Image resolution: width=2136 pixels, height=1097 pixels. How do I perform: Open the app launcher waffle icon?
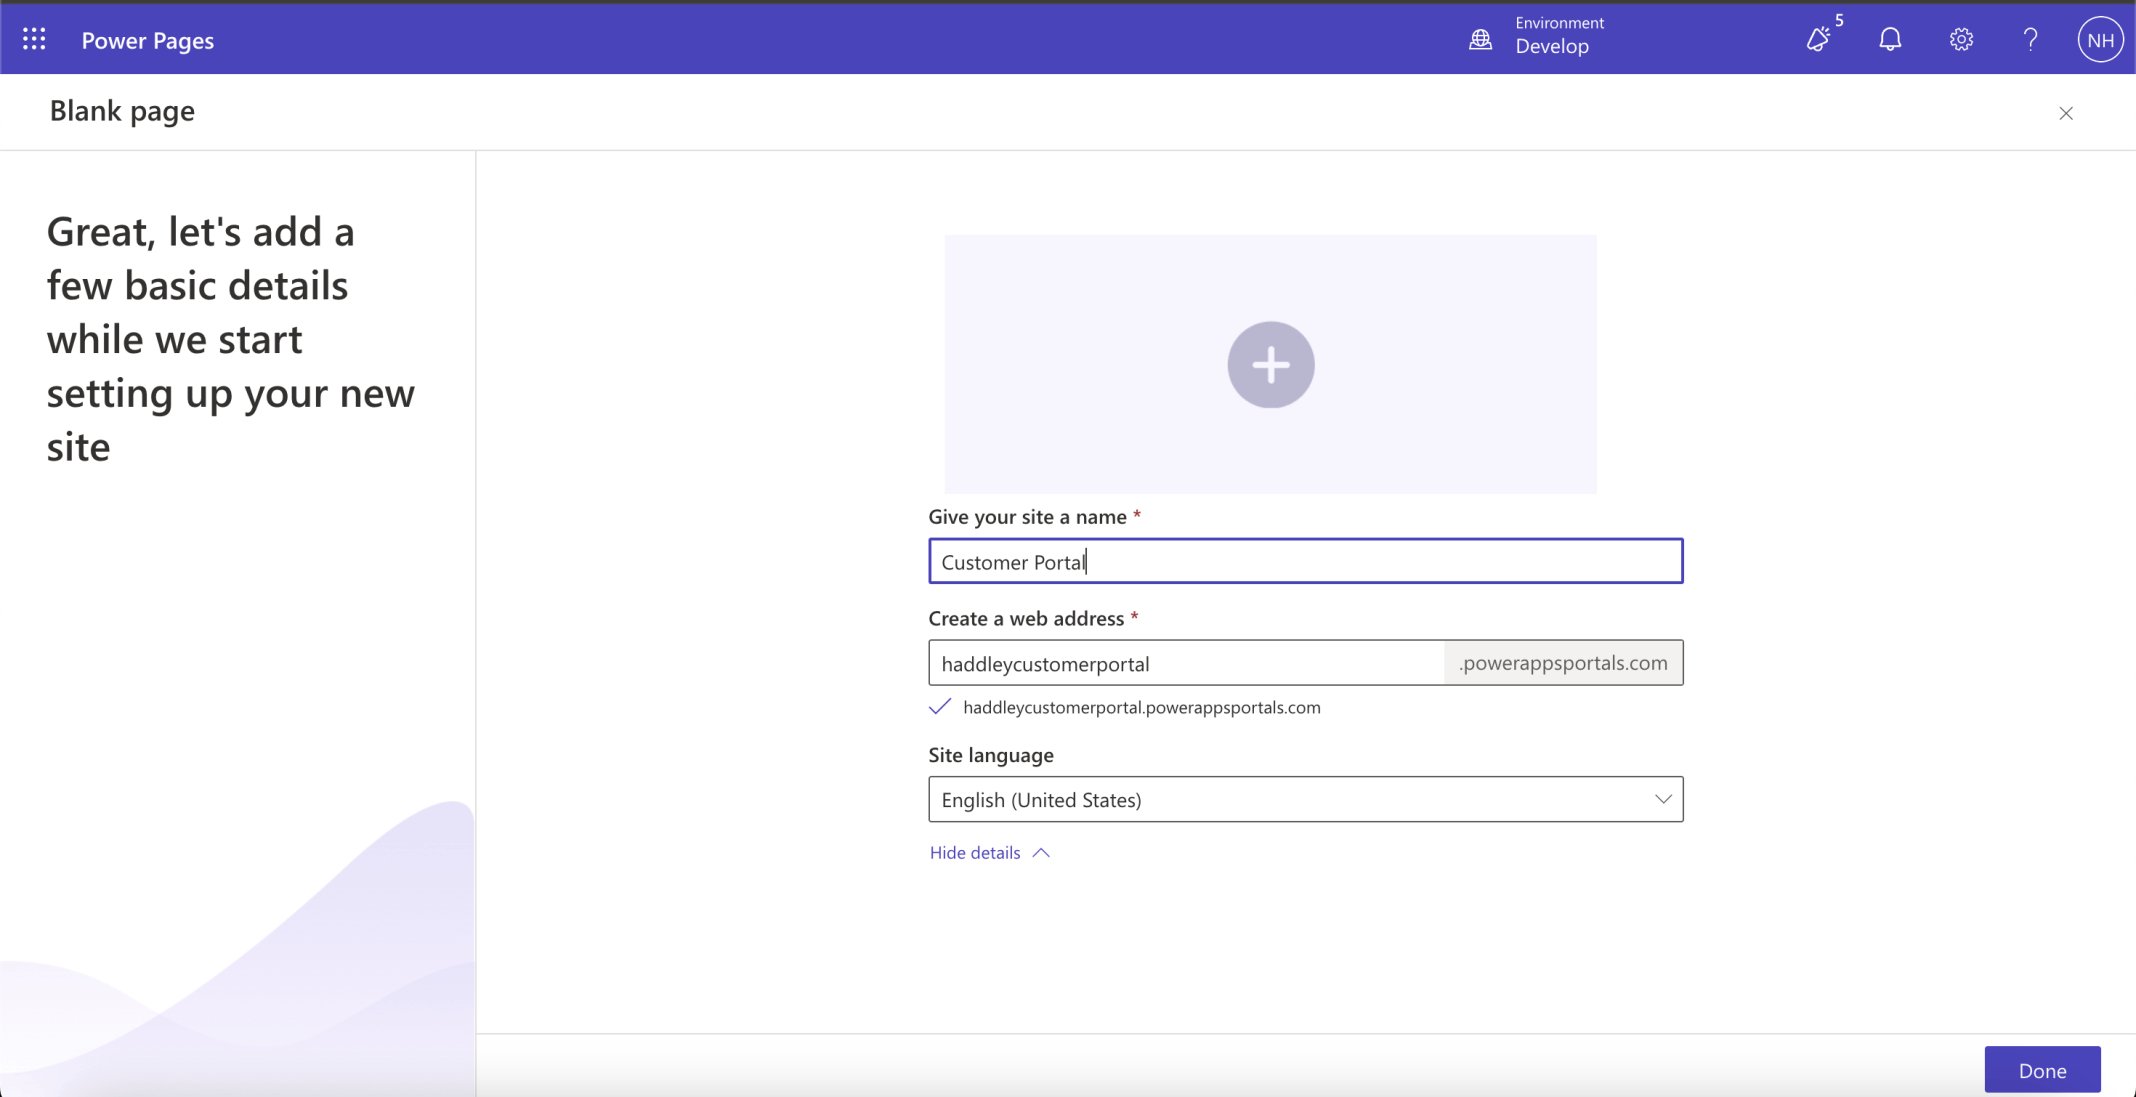tap(34, 39)
